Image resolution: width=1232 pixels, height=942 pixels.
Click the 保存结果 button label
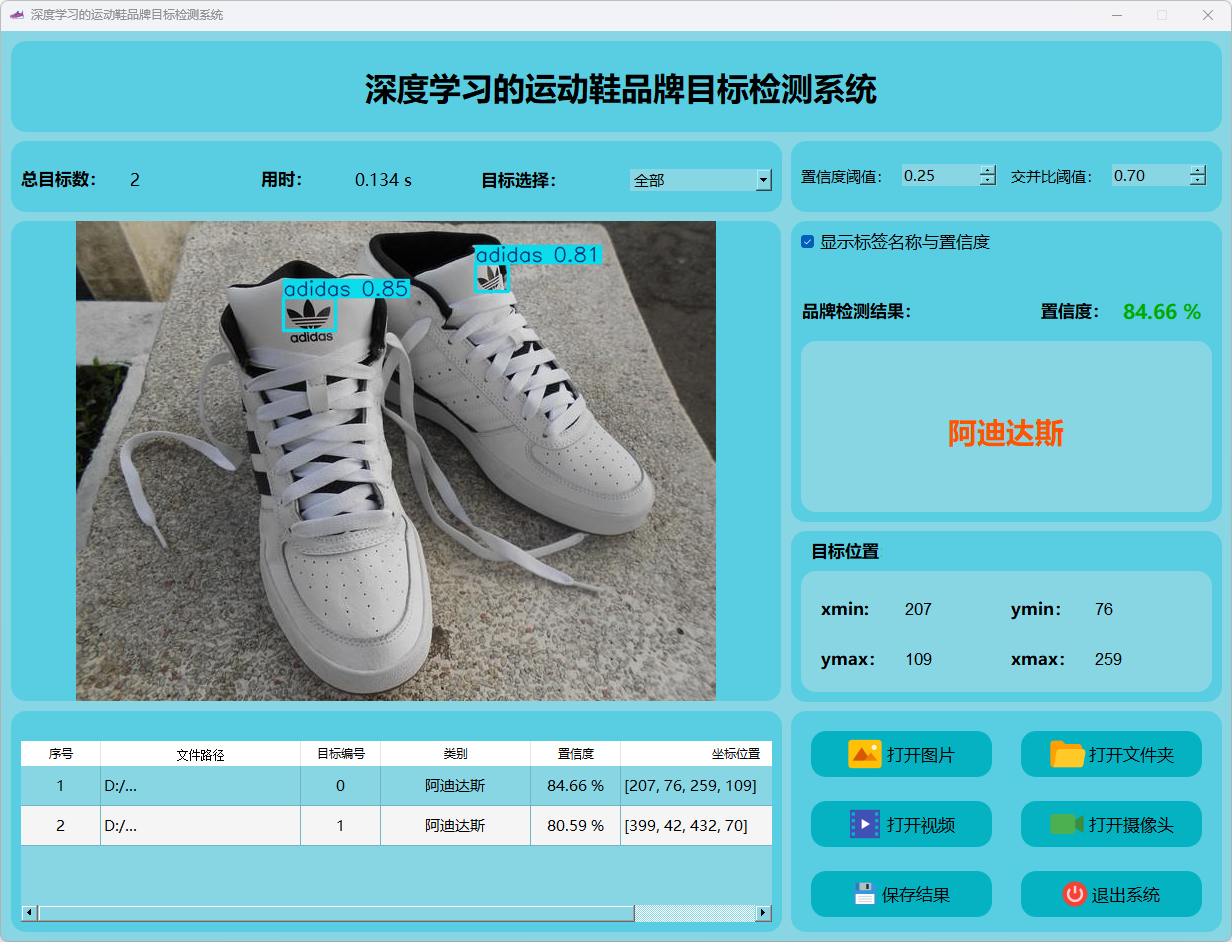[x=916, y=895]
